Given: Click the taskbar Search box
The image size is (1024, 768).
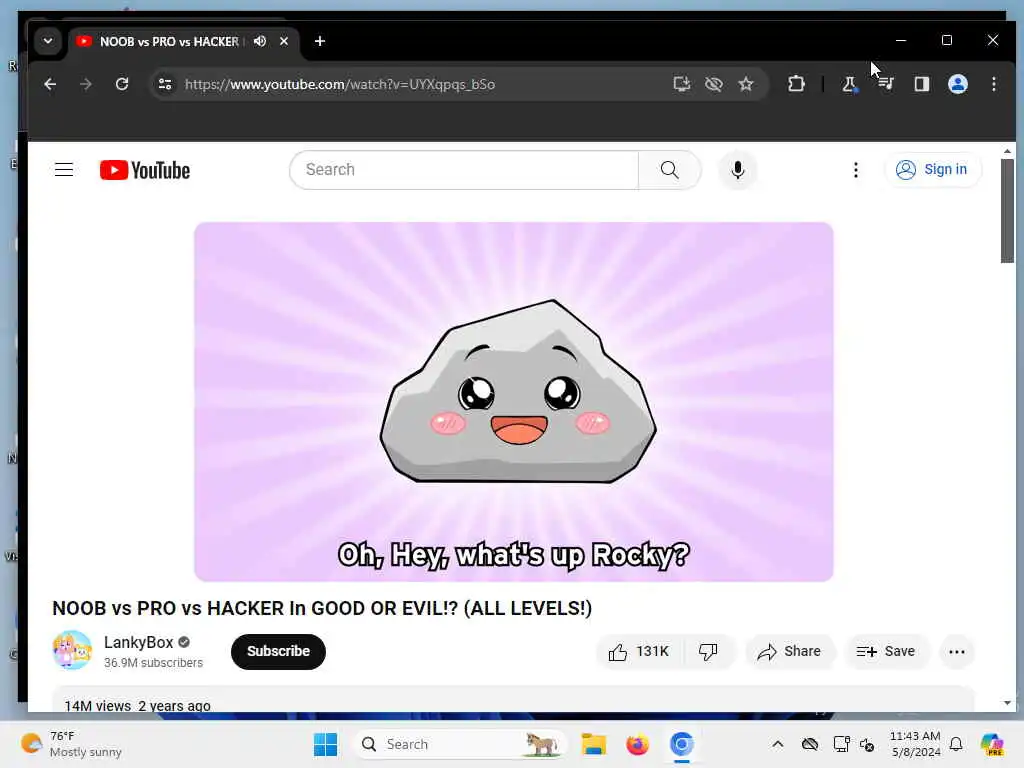Looking at the screenshot, I should click(x=460, y=744).
